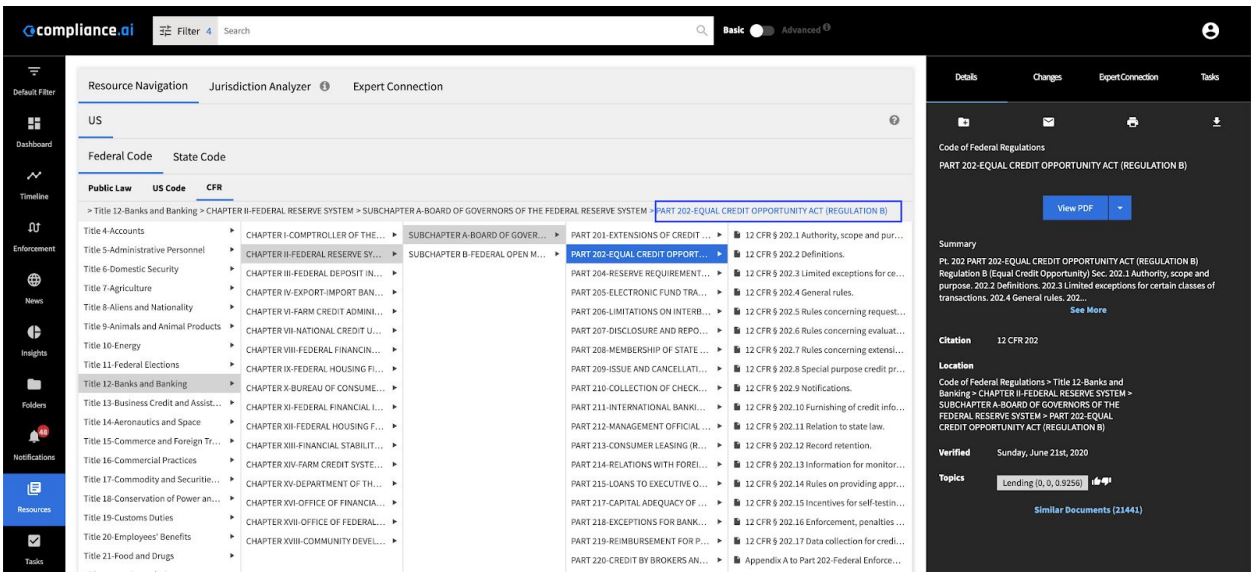This screenshot has width=1257, height=579.
Task: Click the print icon in Details
Action: [1132, 121]
